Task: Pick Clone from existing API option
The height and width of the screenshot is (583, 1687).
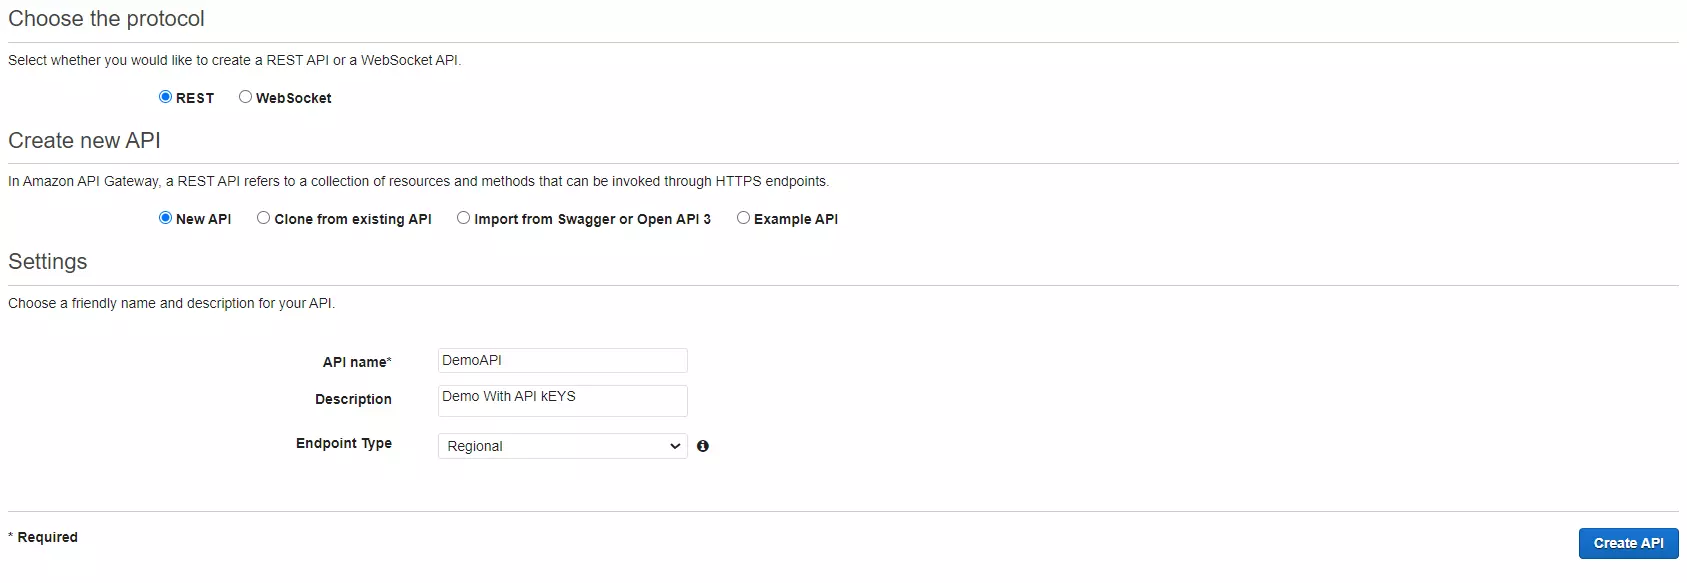Action: (264, 218)
